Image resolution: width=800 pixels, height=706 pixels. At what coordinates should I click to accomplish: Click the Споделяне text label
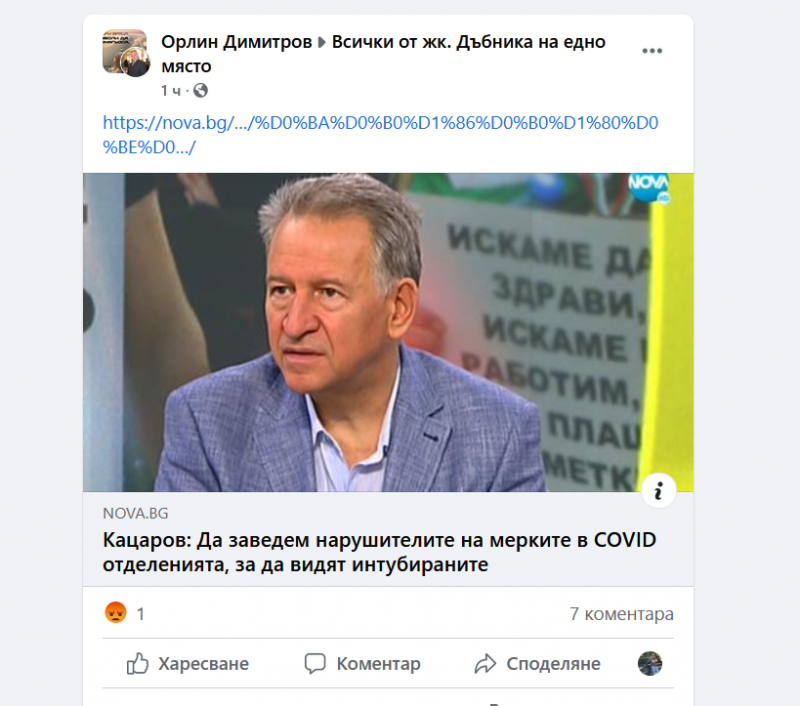coord(553,664)
